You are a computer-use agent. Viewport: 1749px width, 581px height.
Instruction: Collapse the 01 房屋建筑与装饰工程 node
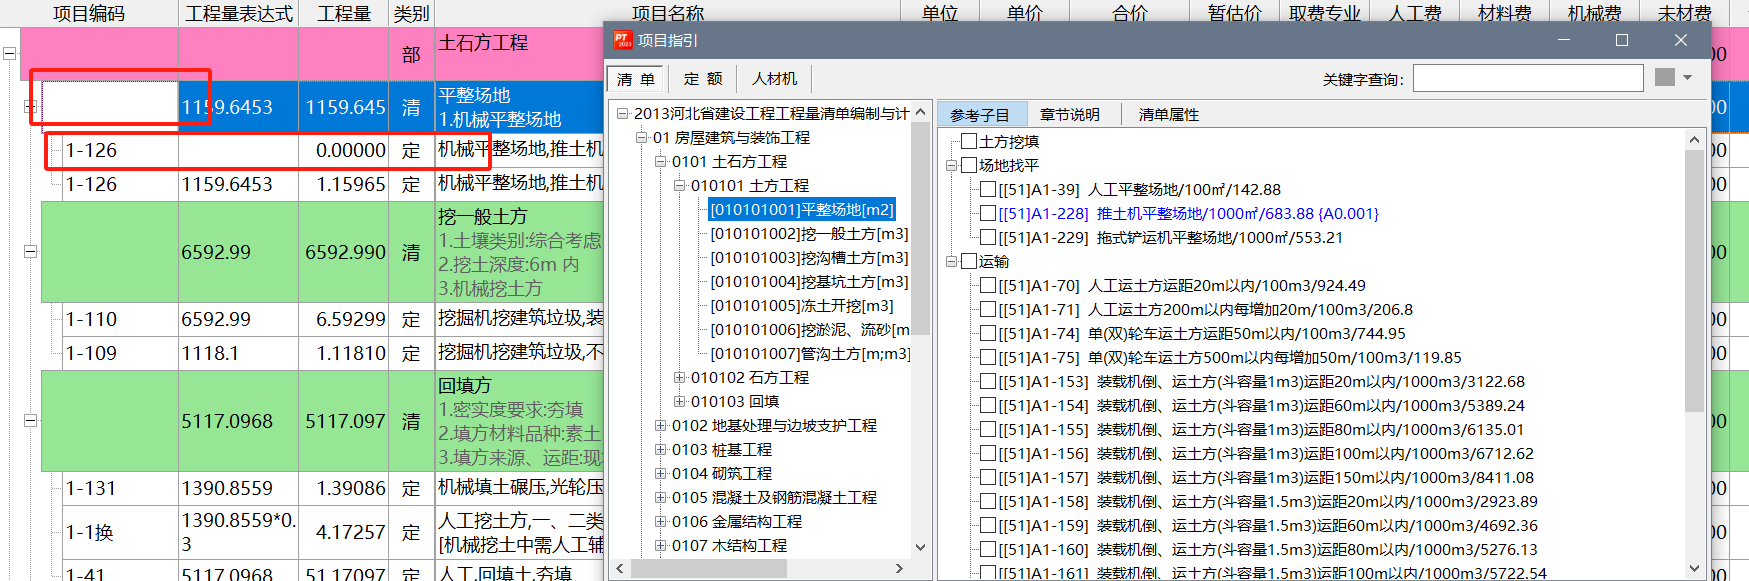pos(641,138)
